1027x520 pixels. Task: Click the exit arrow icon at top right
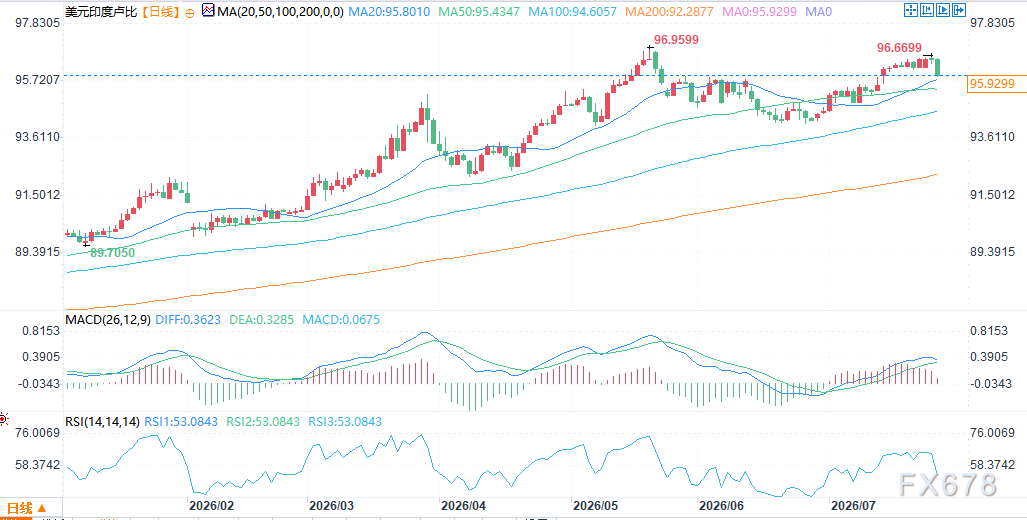(x=960, y=10)
